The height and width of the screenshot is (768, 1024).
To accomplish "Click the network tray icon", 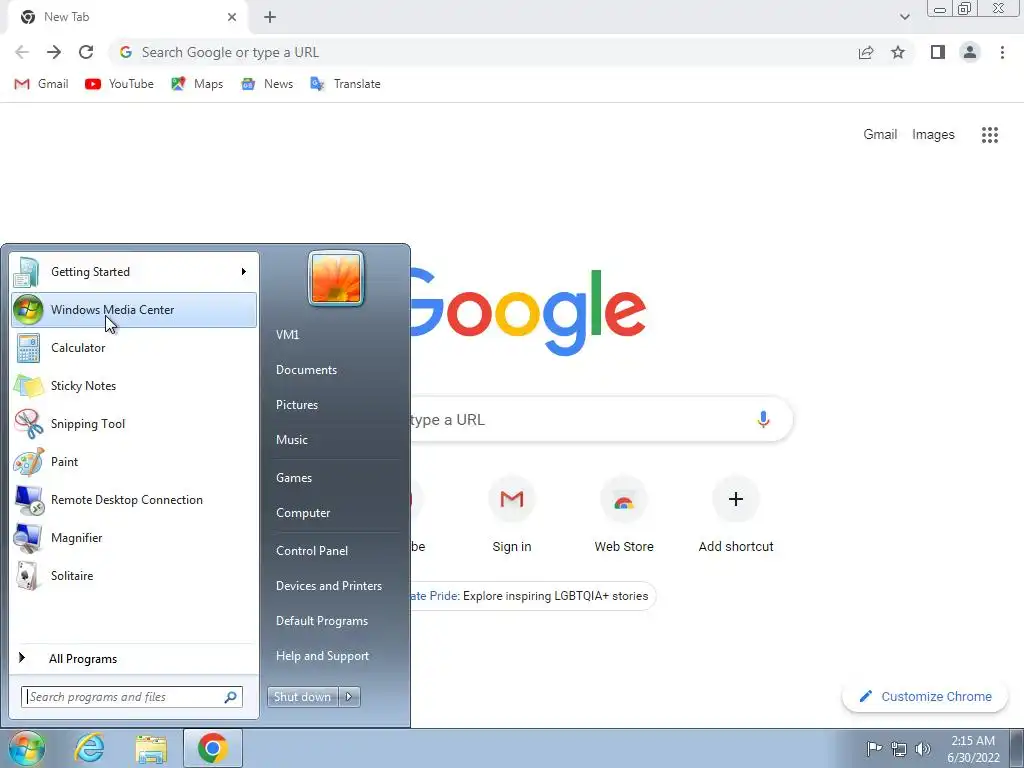I will [x=899, y=749].
